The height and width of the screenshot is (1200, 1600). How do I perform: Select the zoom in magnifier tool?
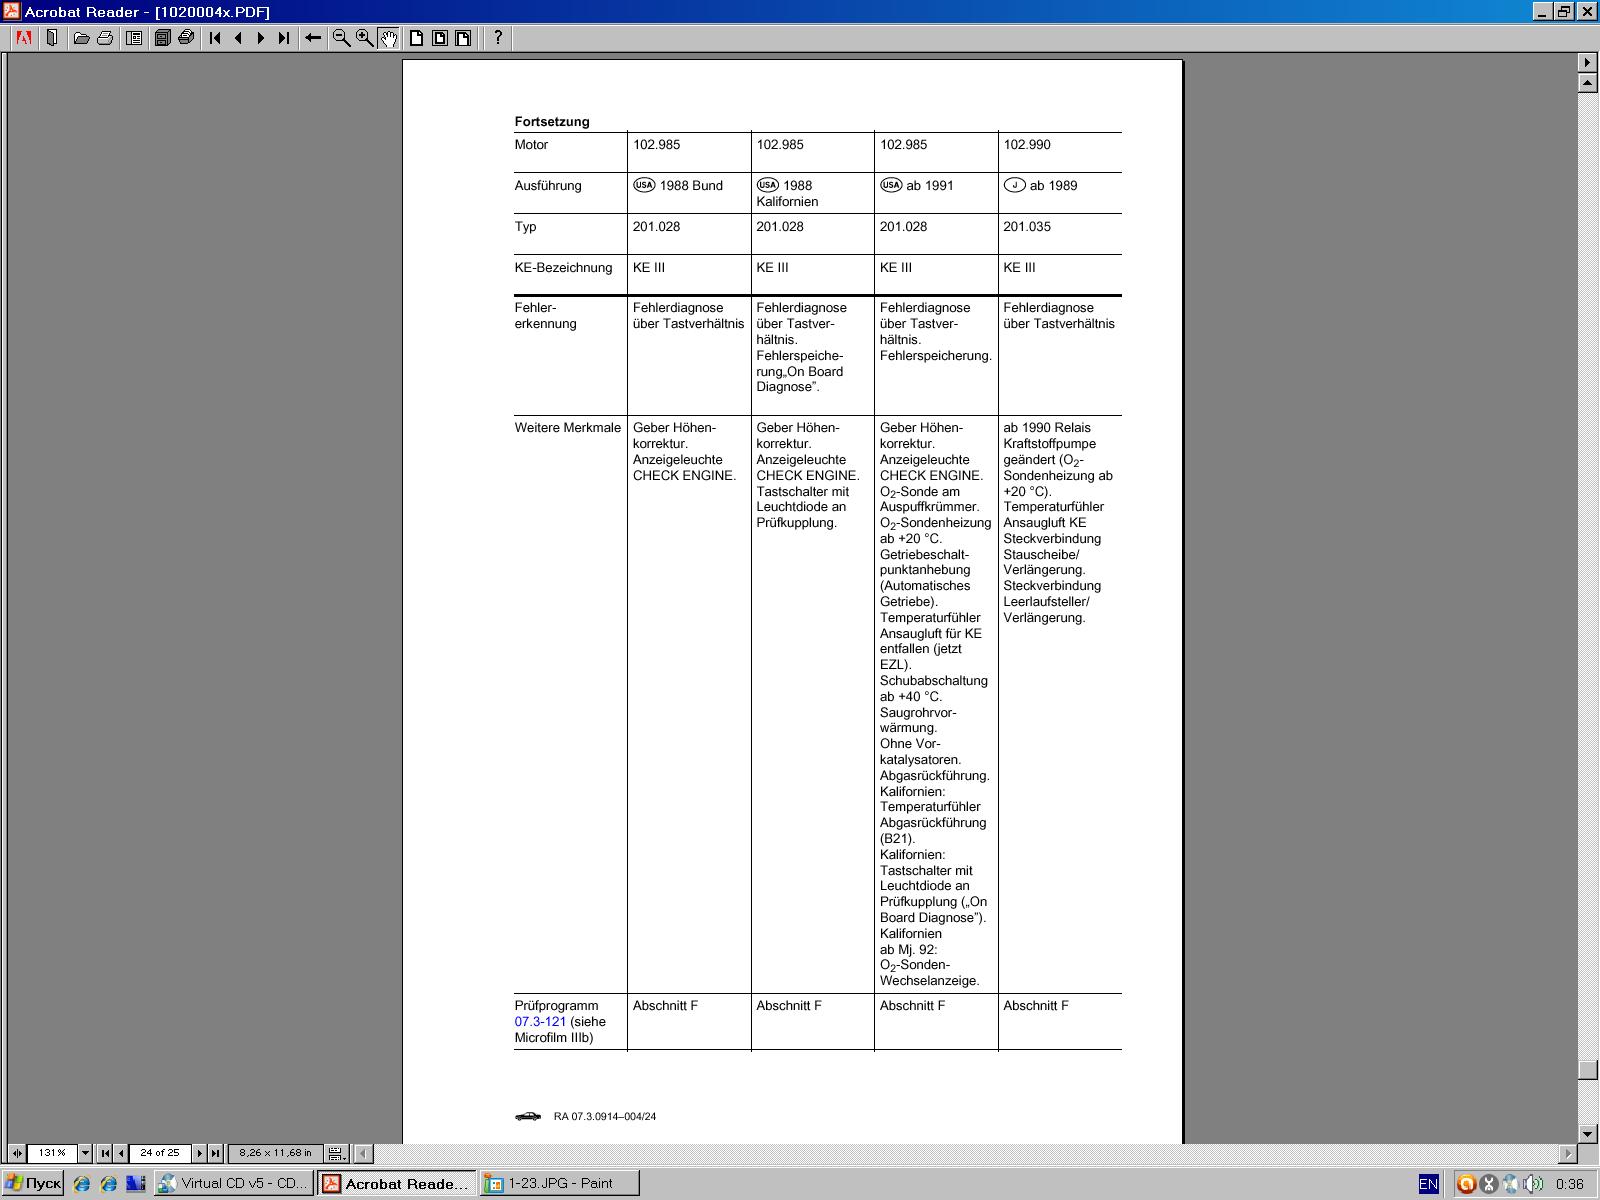(365, 38)
